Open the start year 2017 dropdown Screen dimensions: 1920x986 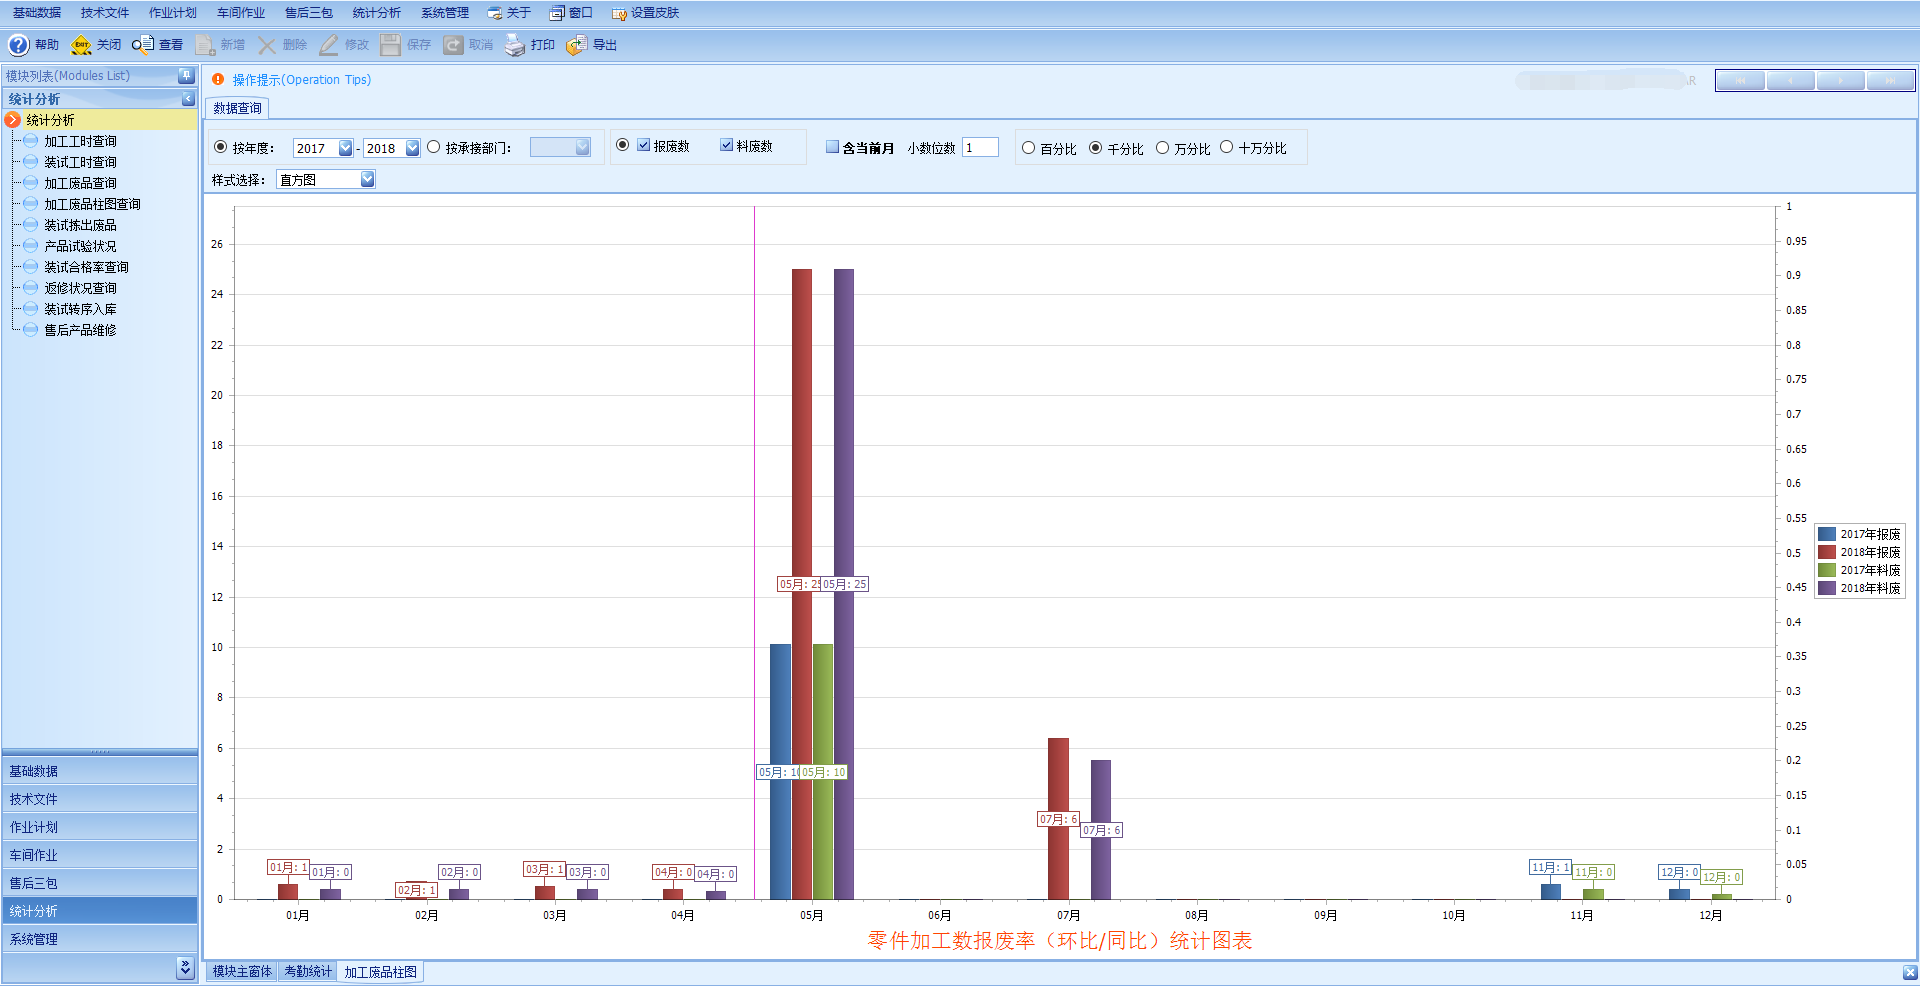[345, 148]
